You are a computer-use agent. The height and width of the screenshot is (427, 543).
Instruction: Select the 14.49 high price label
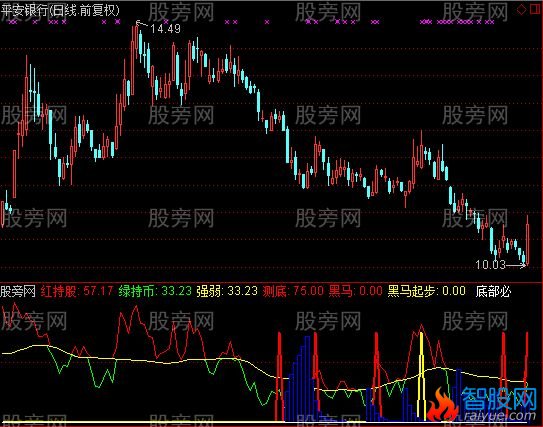[166, 29]
